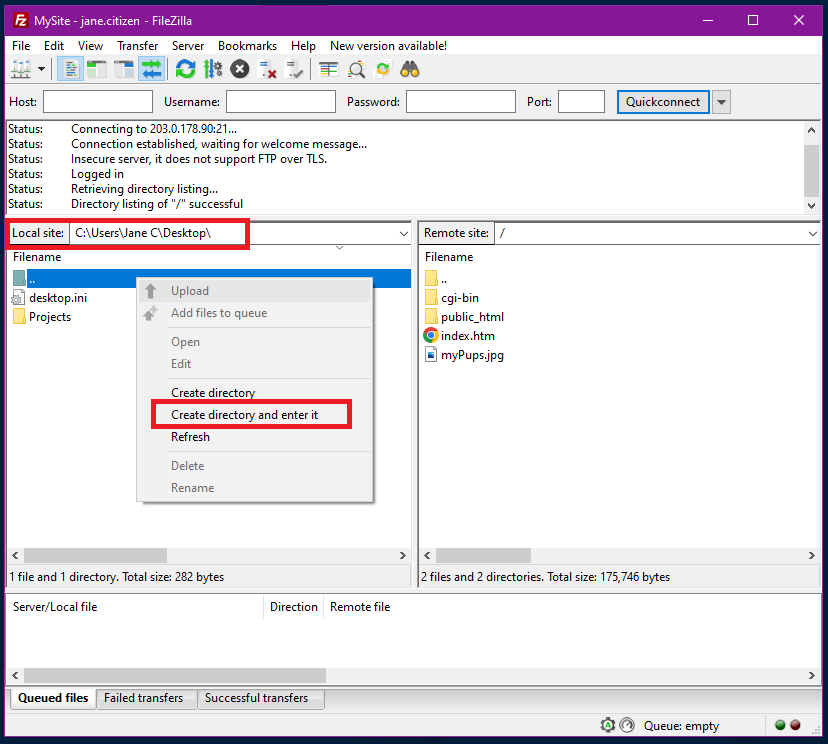Image resolution: width=828 pixels, height=744 pixels.
Task: Expand the Quickconnect dropdown arrow
Action: click(721, 101)
